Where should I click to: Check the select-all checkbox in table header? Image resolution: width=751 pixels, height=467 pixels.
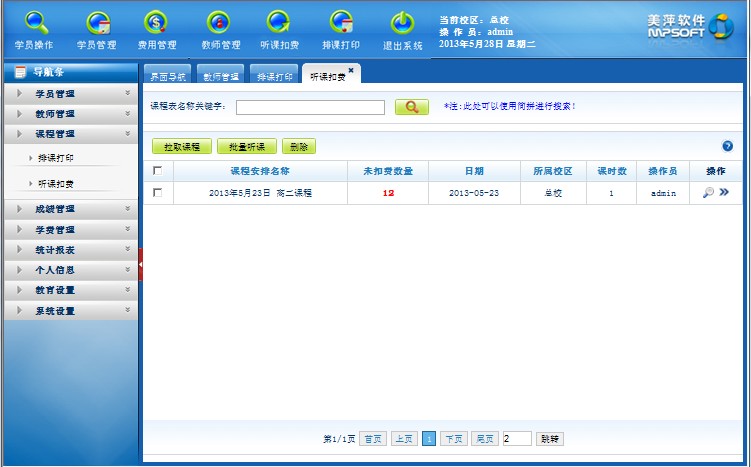point(157,171)
